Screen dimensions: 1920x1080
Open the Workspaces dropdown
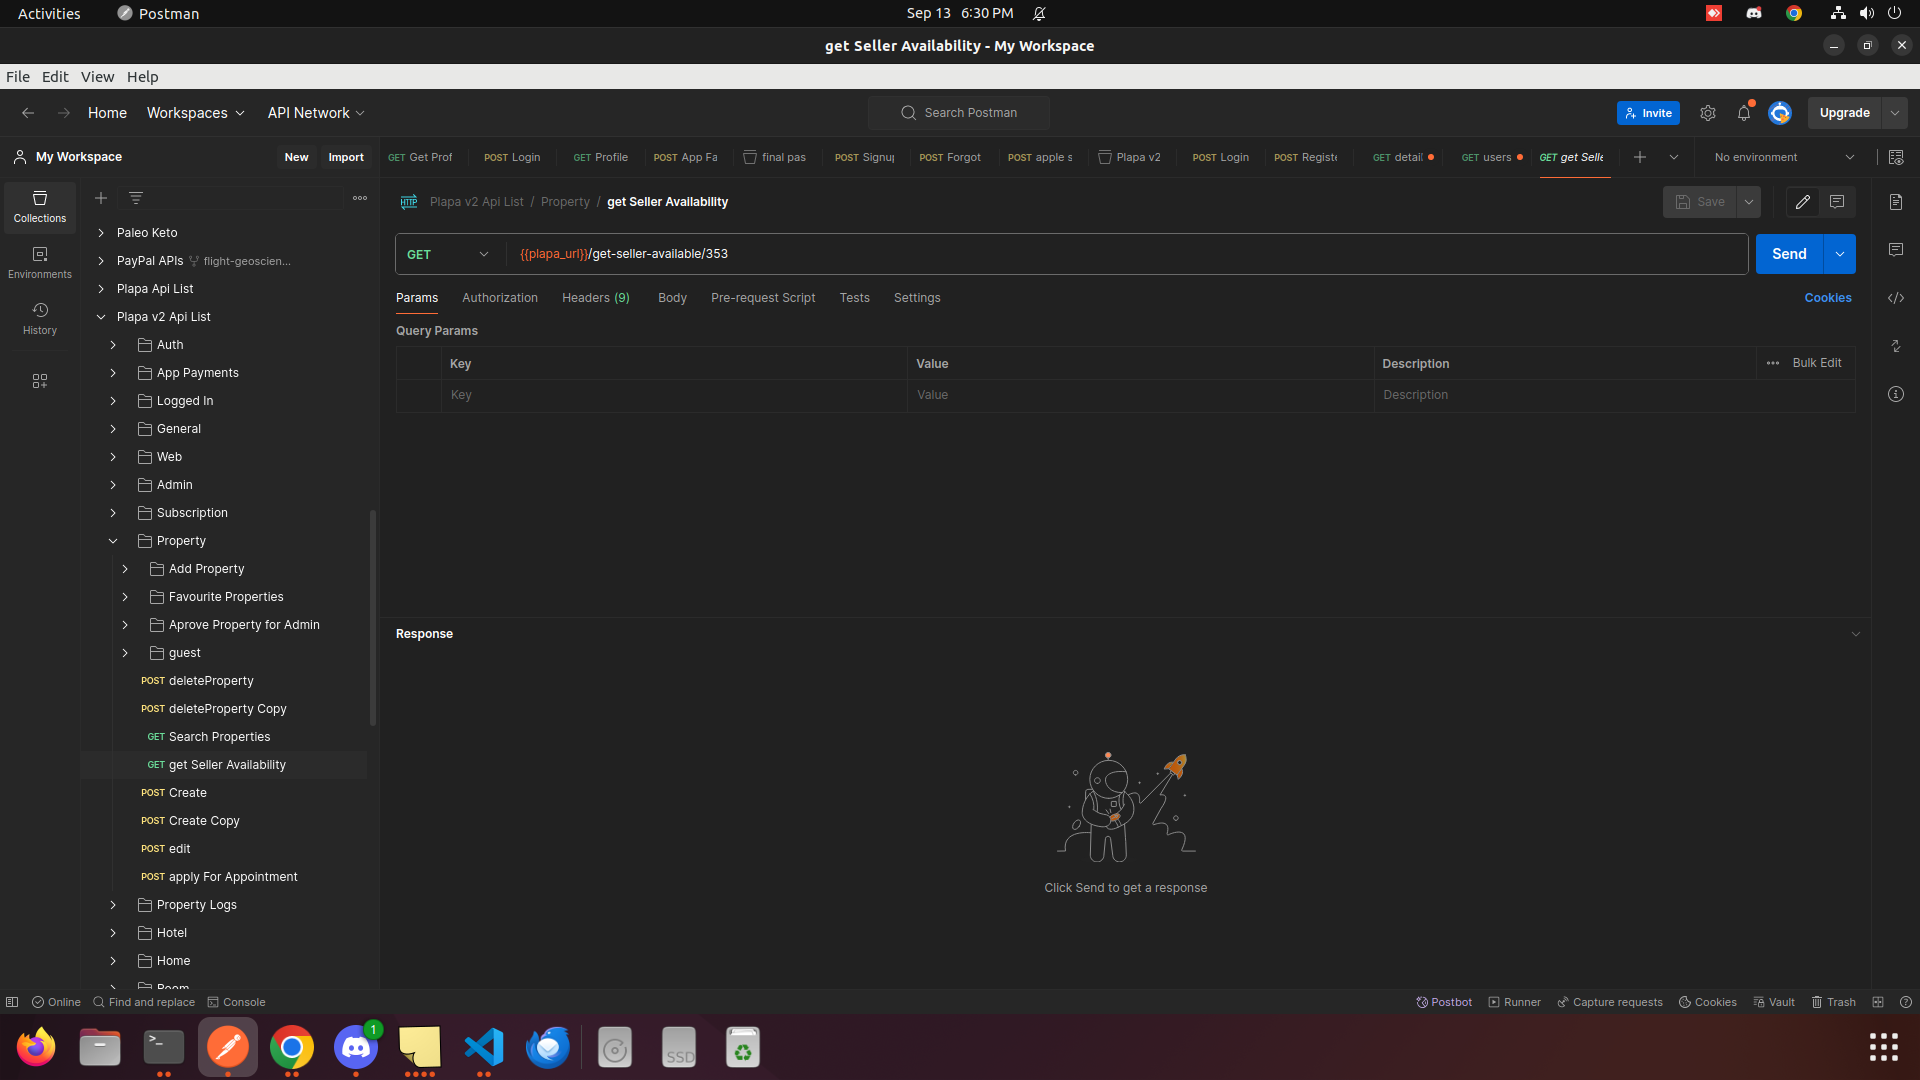[196, 113]
